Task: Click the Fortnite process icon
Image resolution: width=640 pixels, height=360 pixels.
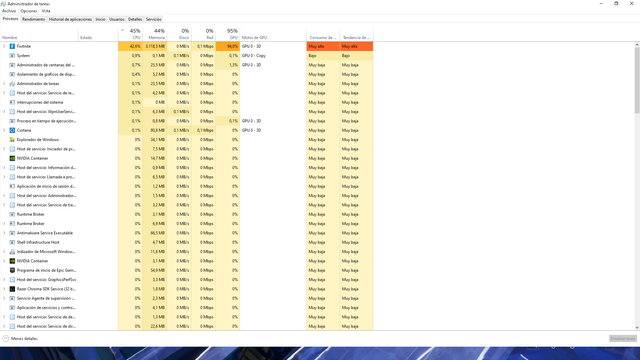Action: point(12,46)
